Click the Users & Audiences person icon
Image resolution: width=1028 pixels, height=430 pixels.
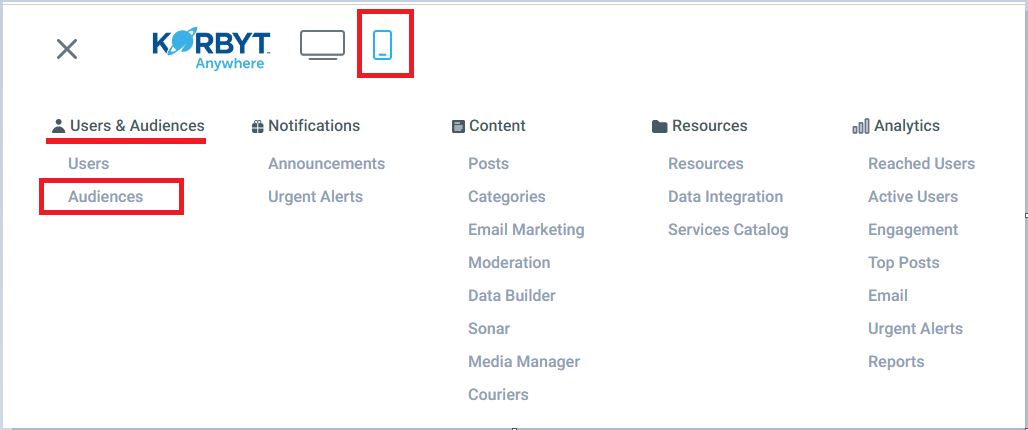click(x=58, y=127)
